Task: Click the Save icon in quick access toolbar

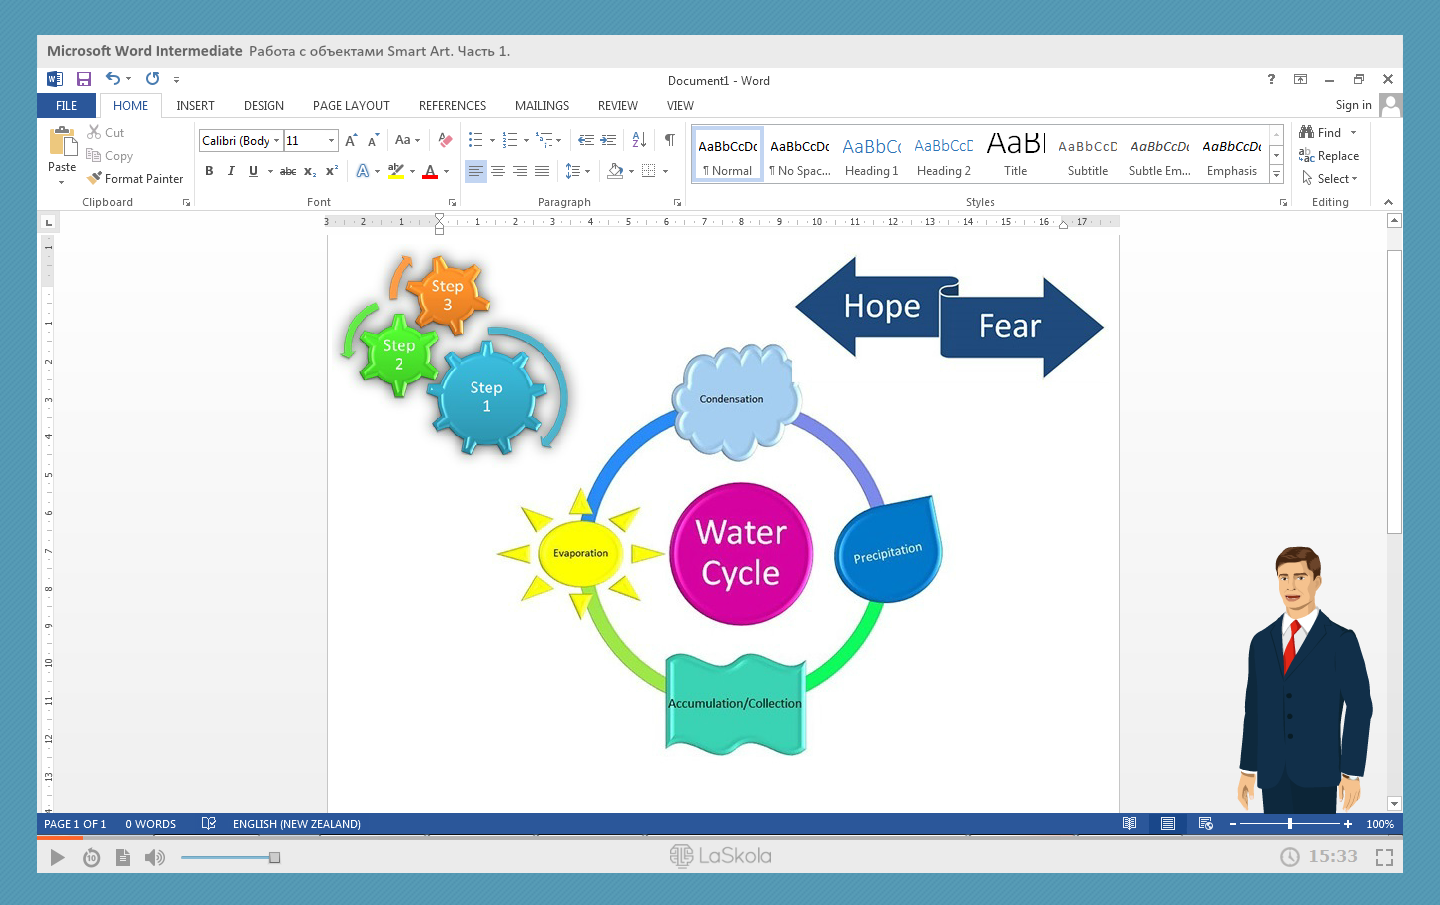Action: 84,79
